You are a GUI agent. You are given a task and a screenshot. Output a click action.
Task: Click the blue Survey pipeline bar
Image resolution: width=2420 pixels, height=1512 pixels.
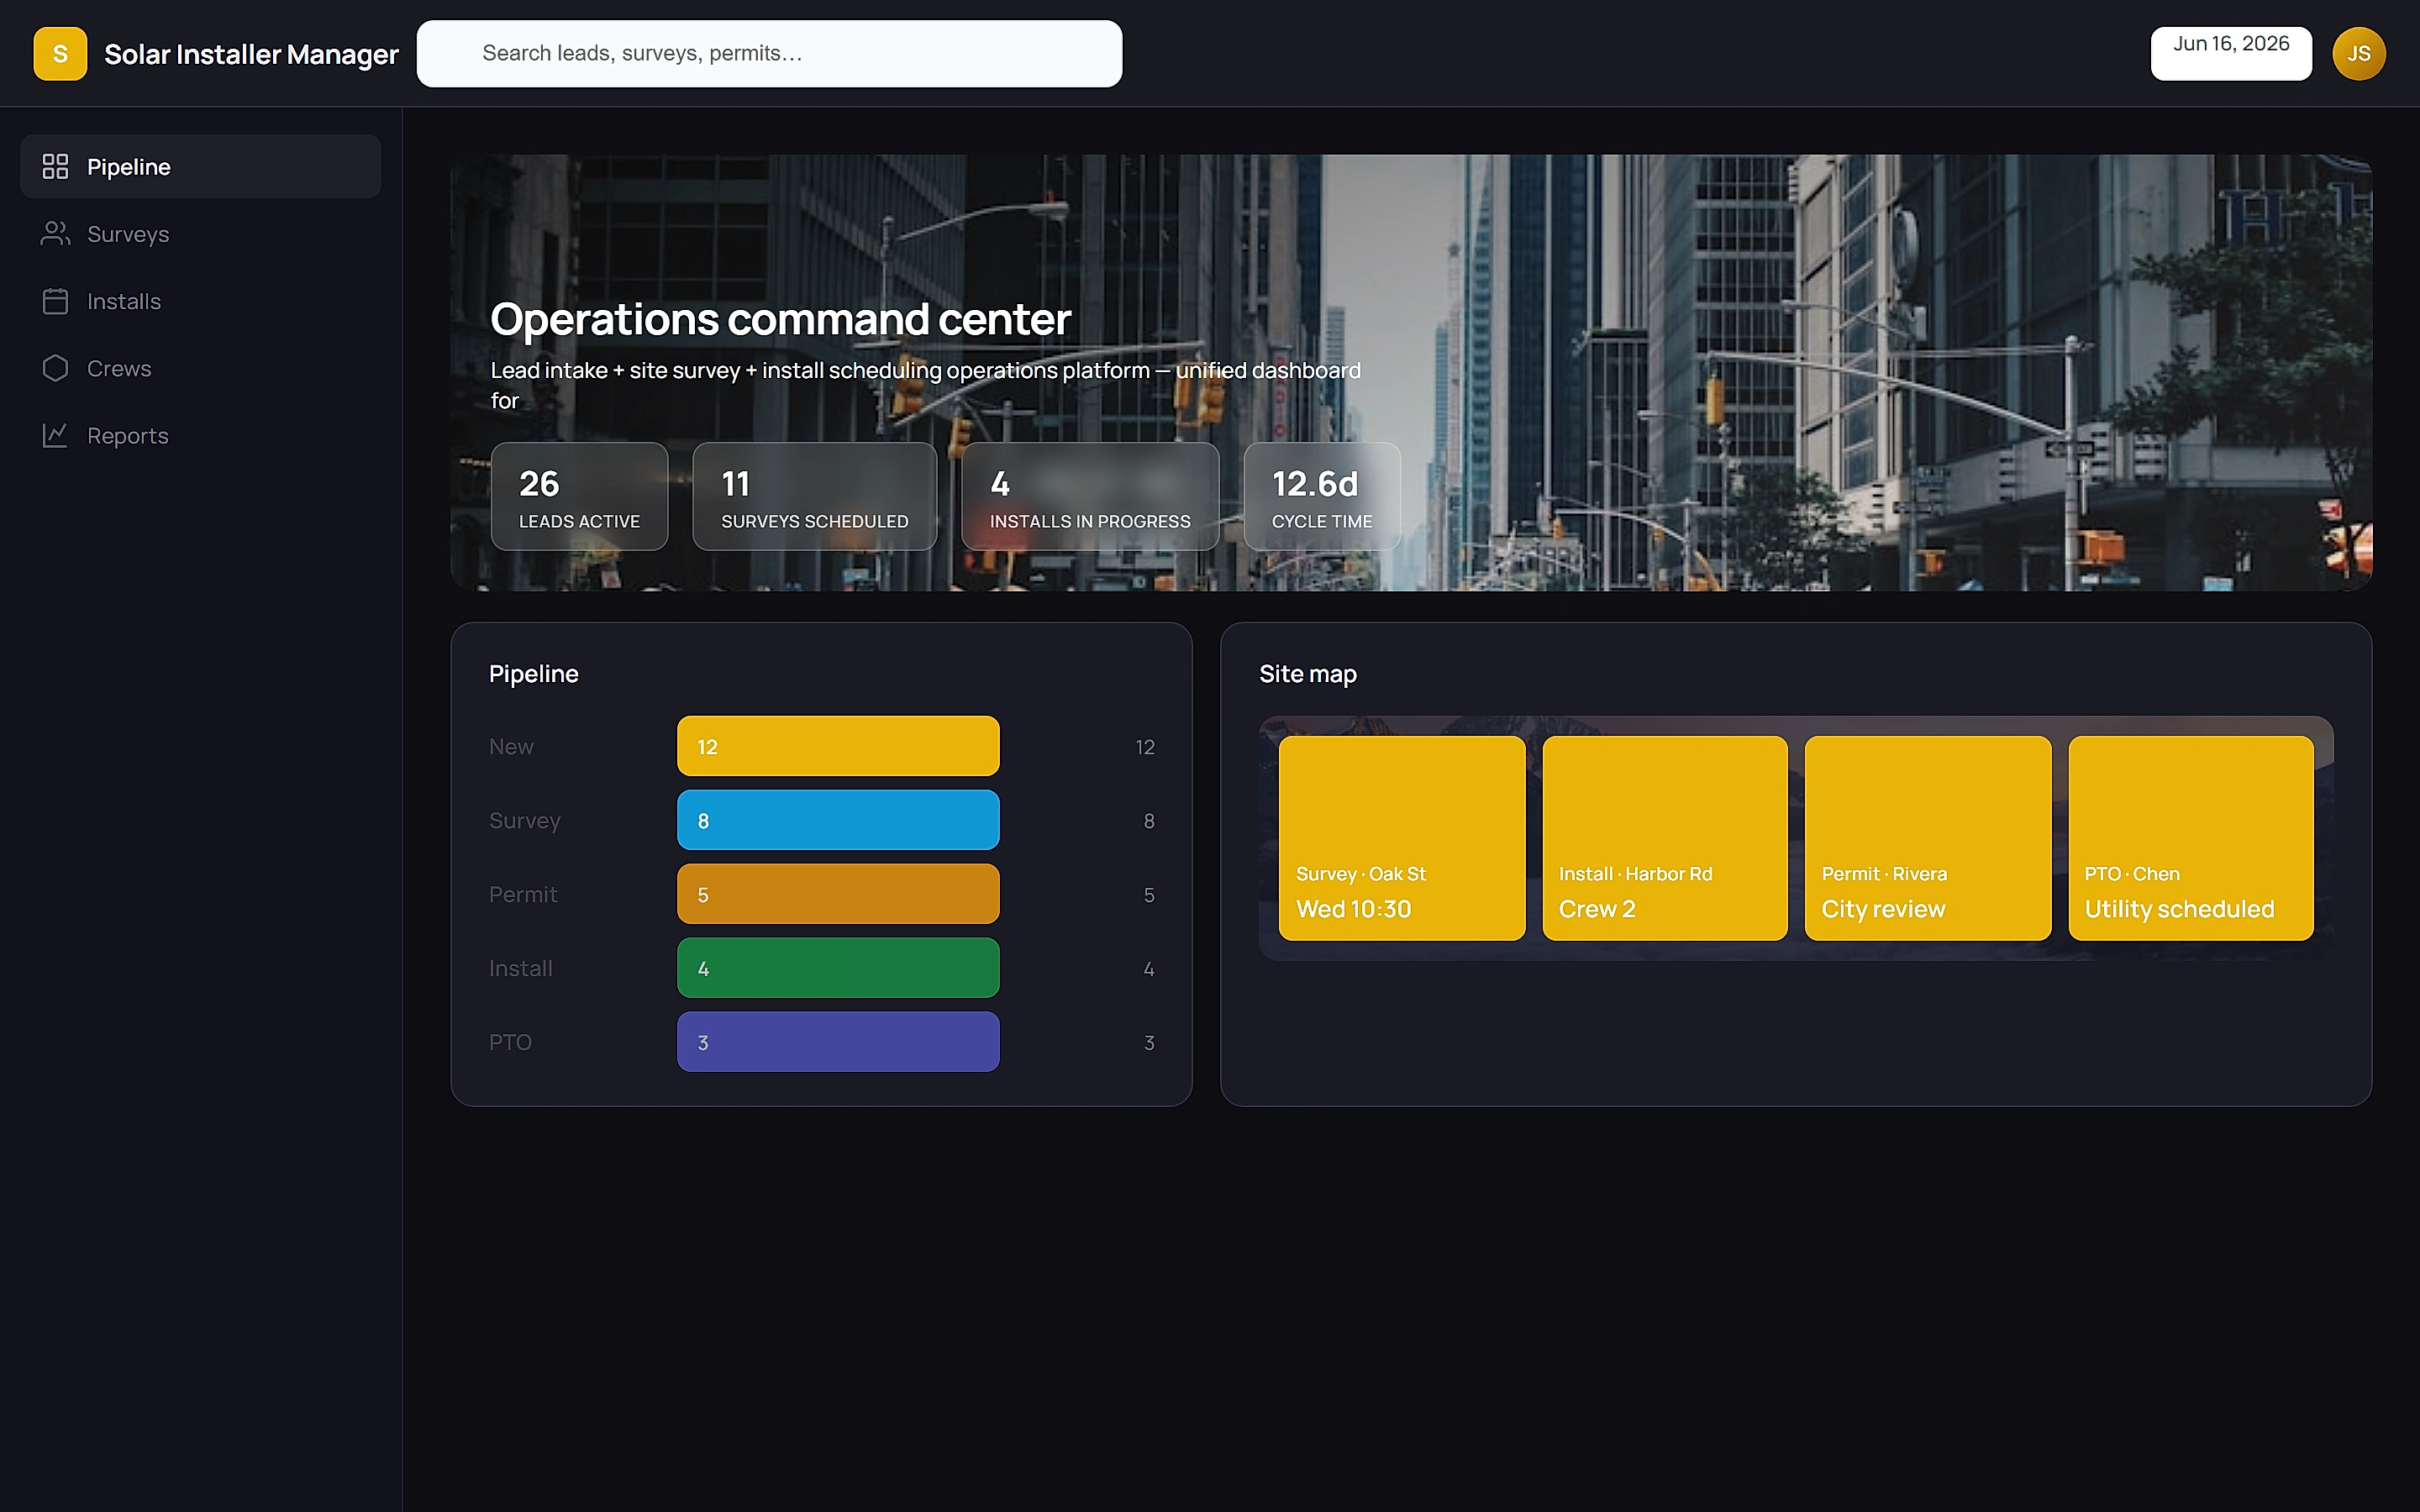click(x=838, y=820)
